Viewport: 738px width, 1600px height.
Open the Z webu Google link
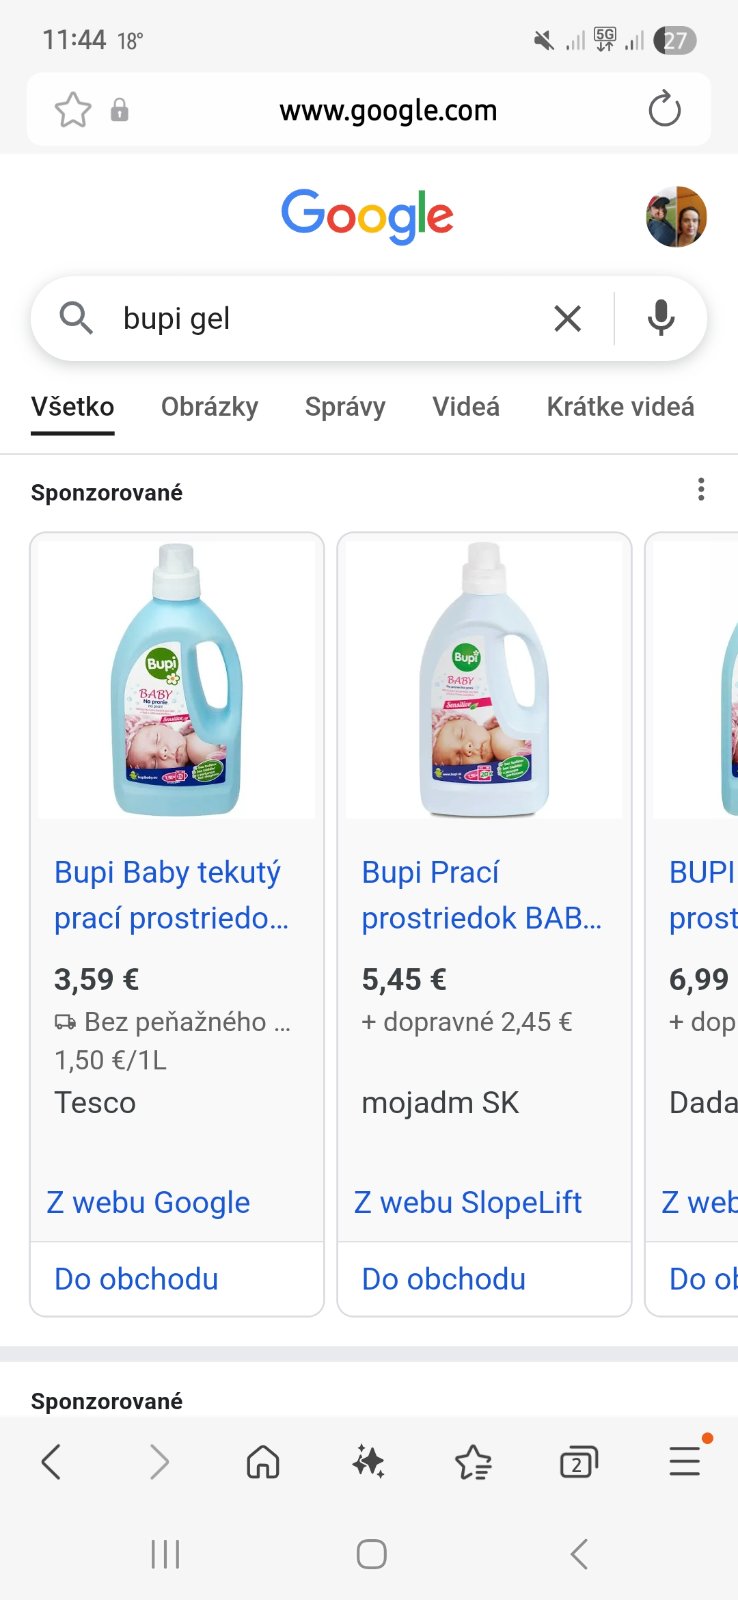click(148, 1203)
